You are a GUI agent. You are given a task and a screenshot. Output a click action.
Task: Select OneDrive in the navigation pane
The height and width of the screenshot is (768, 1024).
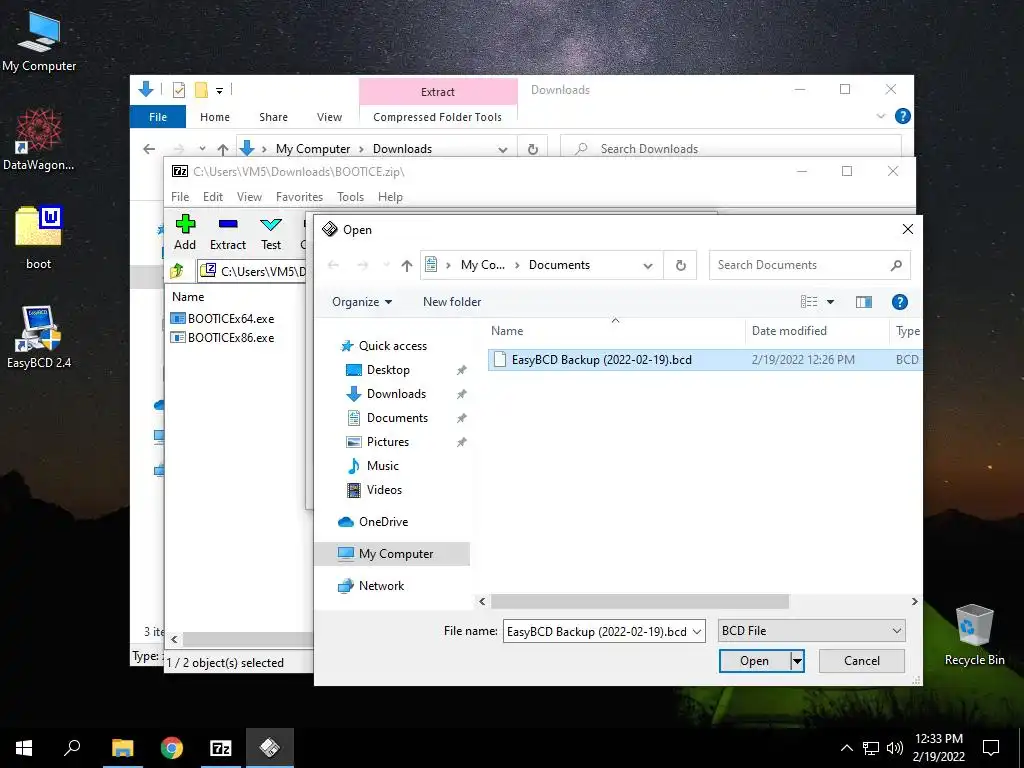pos(383,522)
